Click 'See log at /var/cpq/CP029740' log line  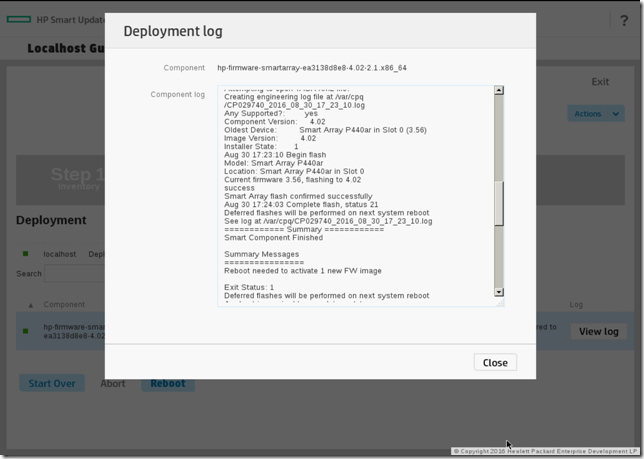point(328,221)
